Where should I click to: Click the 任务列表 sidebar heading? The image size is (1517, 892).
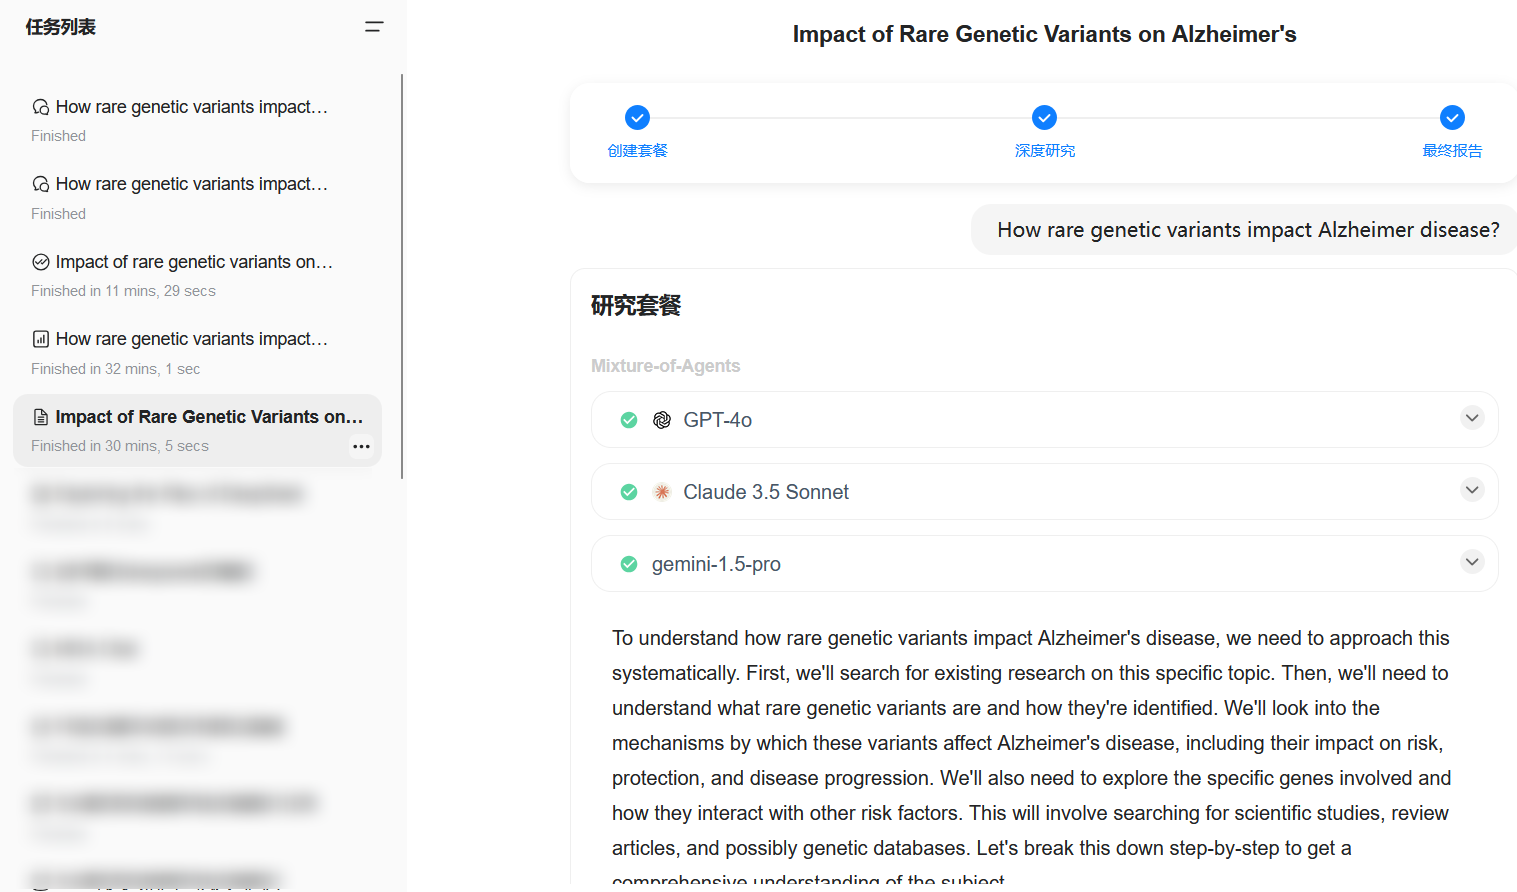(61, 27)
